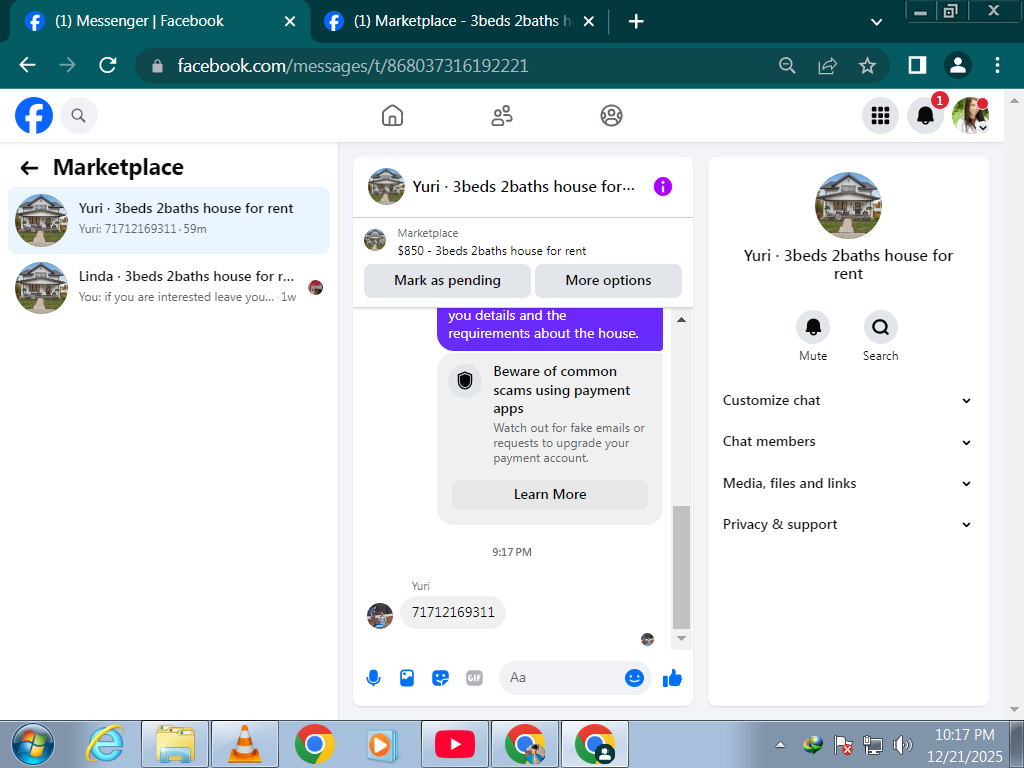Open the Friends icon in top nav
The width and height of the screenshot is (1024, 768).
click(502, 116)
